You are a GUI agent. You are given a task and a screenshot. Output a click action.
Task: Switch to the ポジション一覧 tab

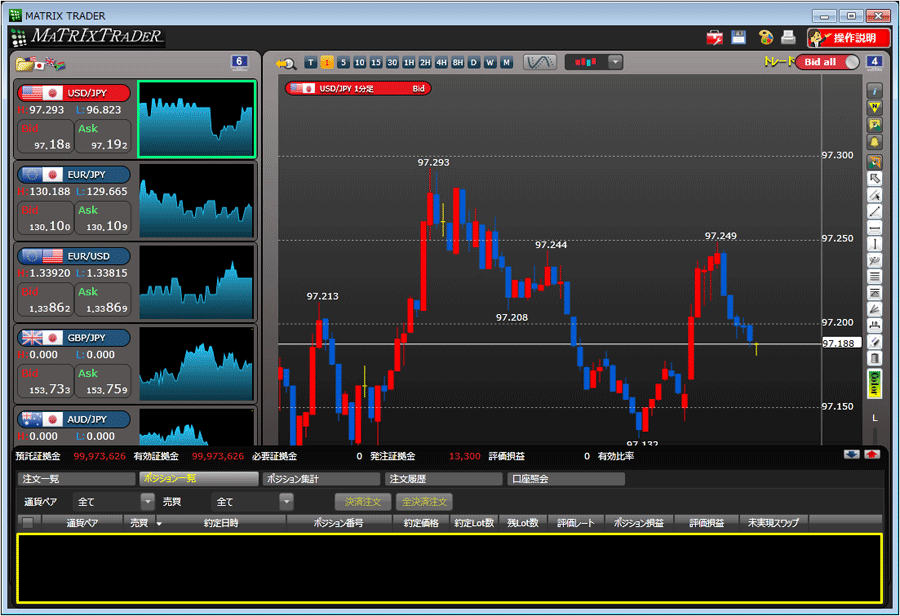(199, 479)
